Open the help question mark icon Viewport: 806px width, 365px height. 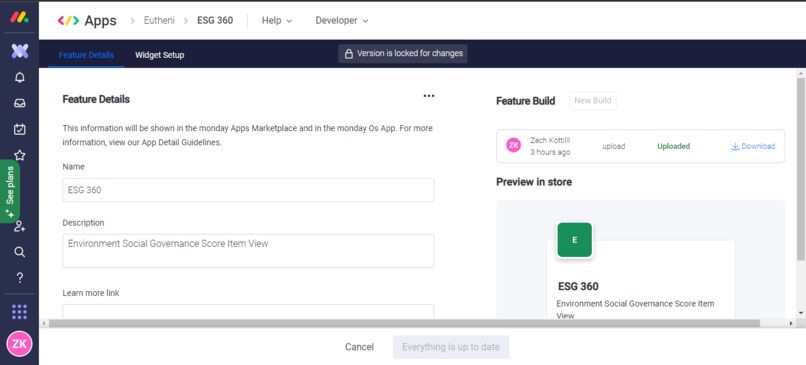coord(20,278)
